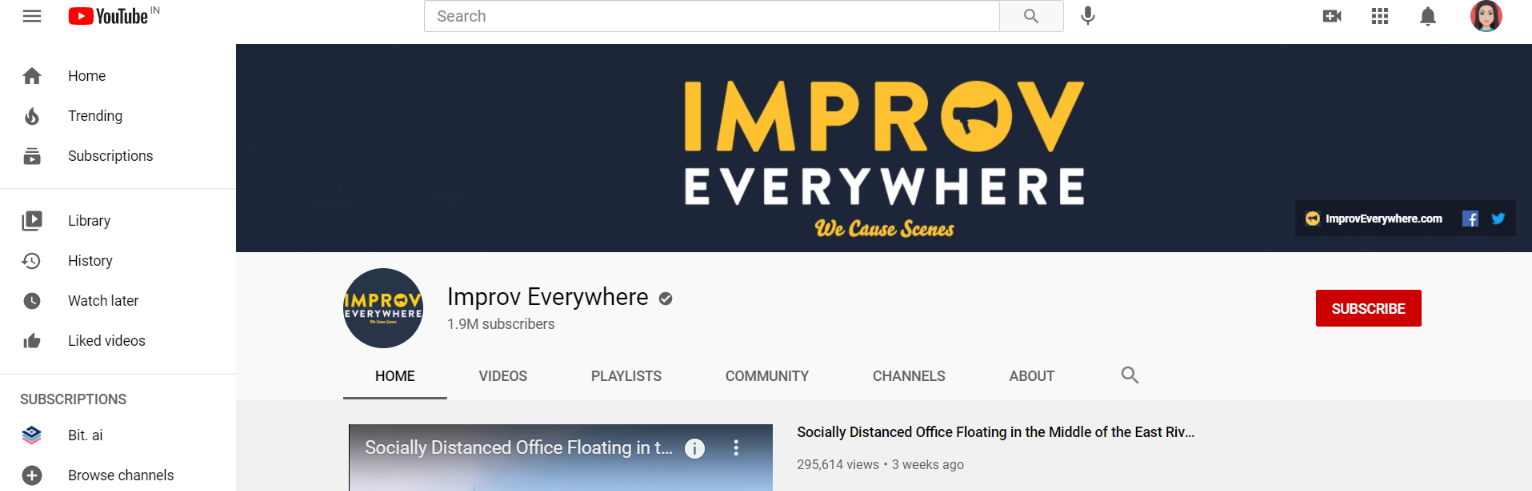1532x491 pixels.
Task: Open Twitter link in banner
Action: [x=1498, y=218]
